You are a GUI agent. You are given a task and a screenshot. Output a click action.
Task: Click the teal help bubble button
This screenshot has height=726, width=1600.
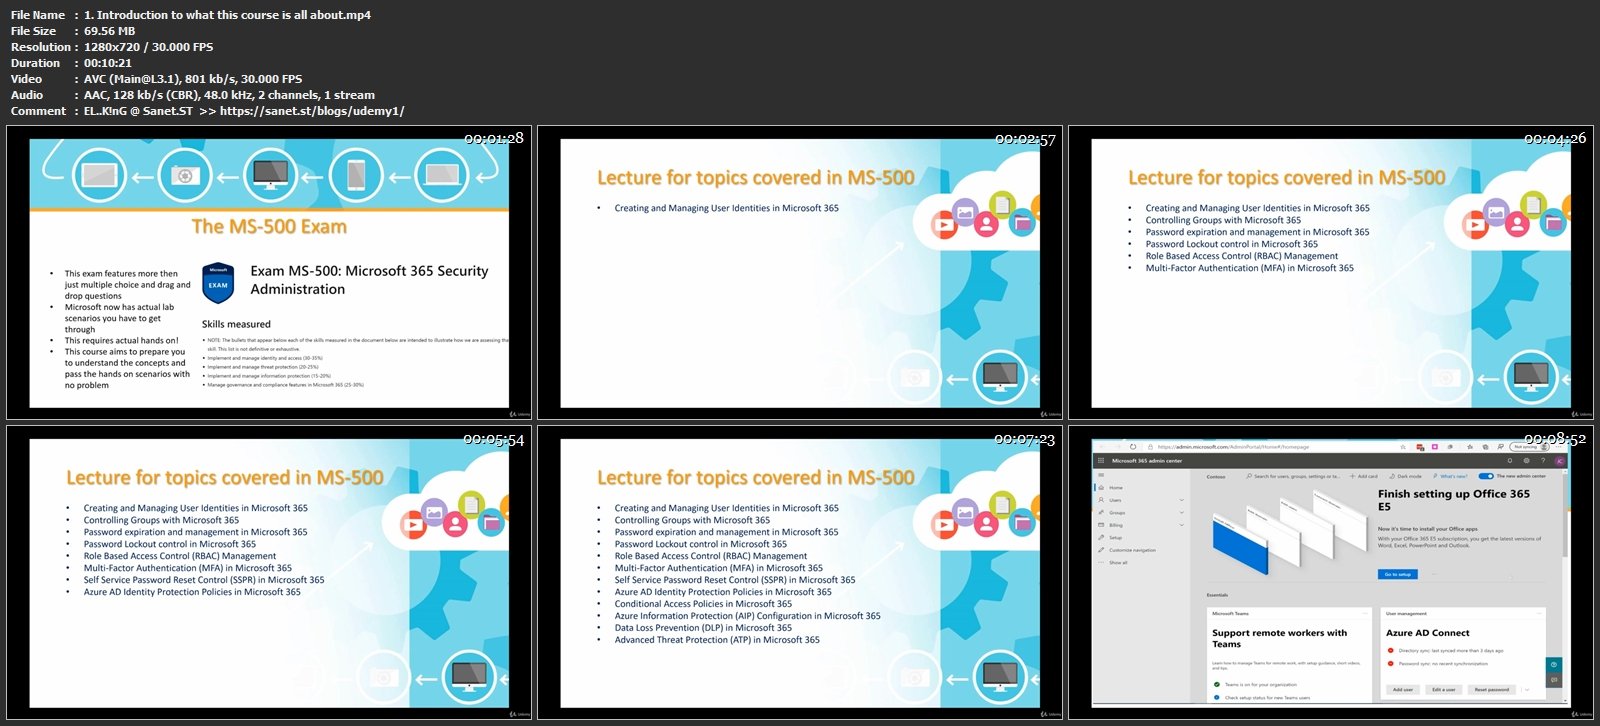point(1554,664)
